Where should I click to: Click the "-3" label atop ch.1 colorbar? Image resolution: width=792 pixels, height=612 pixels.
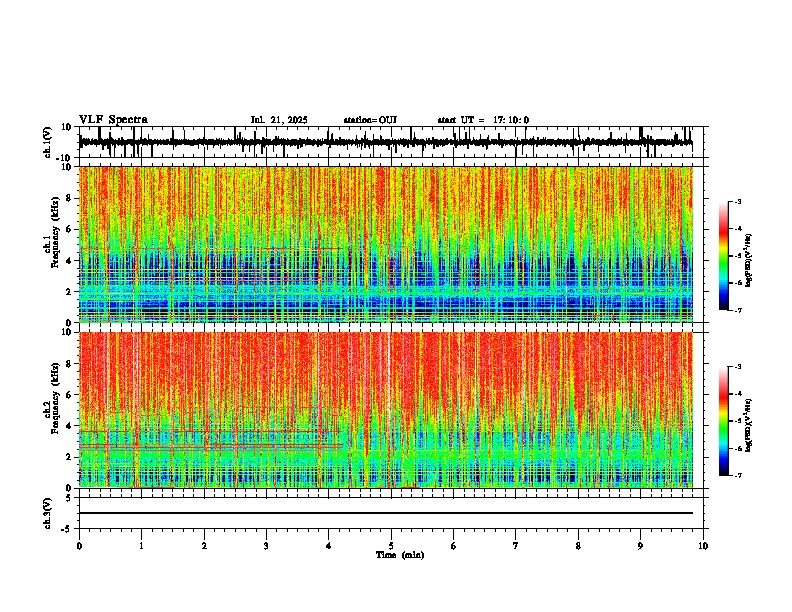click(737, 201)
